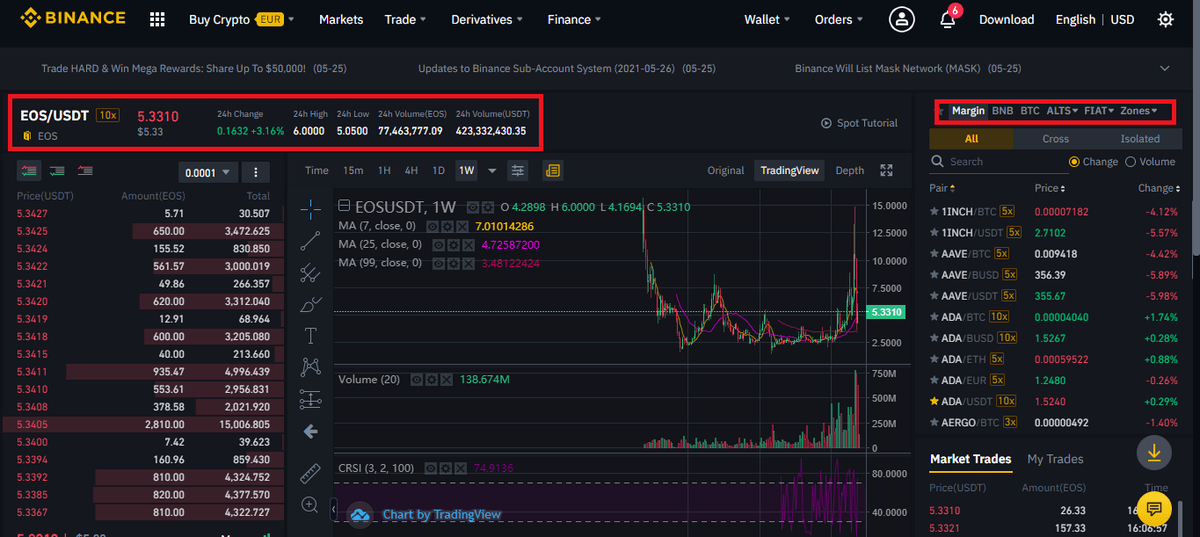Click the Isolated margin filter button
Viewport: 1200px width, 537px height.
[1139, 139]
